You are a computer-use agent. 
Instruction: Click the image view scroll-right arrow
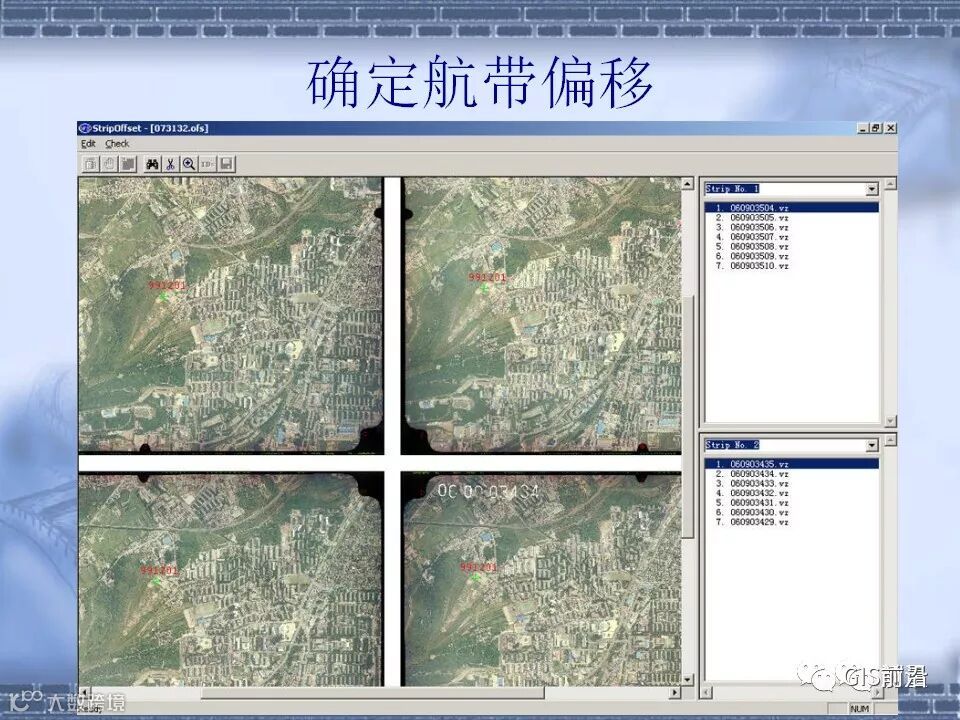click(x=675, y=692)
